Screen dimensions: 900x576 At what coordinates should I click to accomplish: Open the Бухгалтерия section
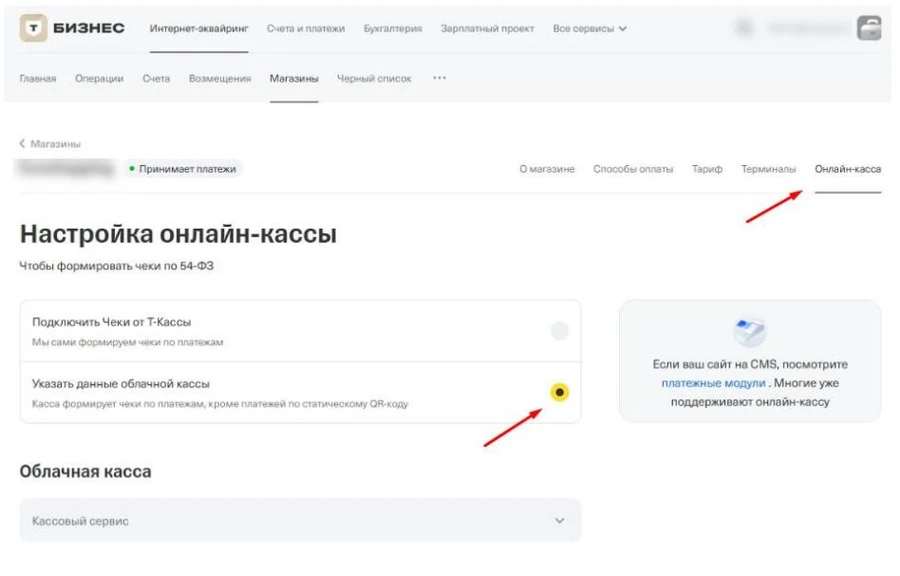tap(392, 29)
